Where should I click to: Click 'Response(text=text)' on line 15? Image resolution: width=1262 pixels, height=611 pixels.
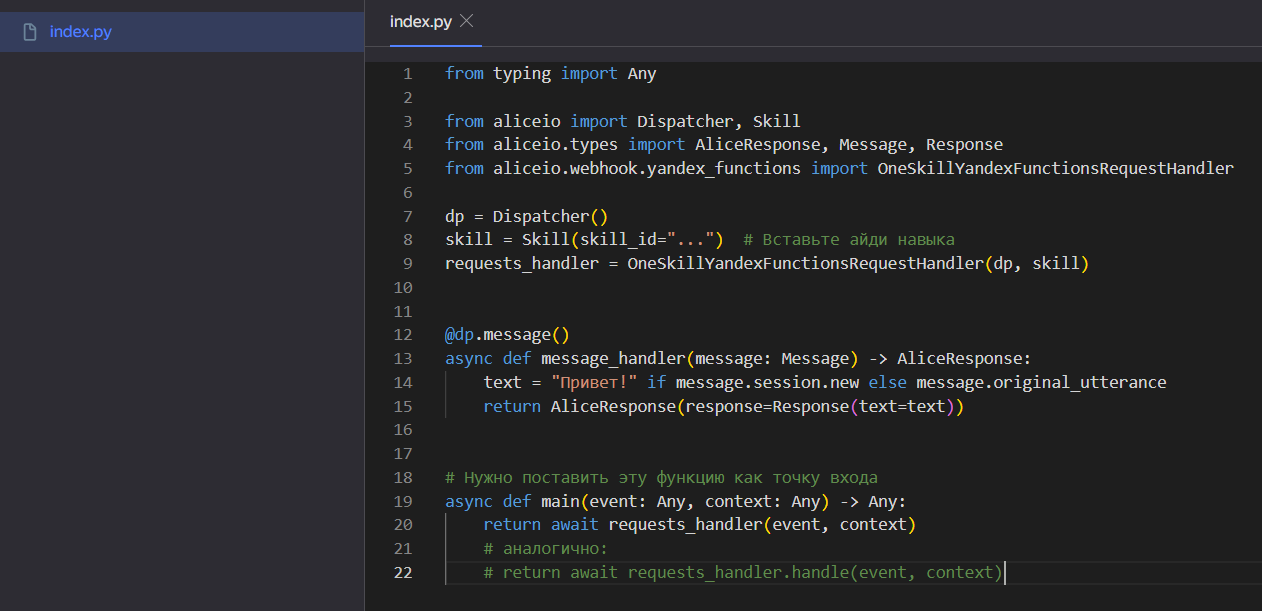coord(863,407)
